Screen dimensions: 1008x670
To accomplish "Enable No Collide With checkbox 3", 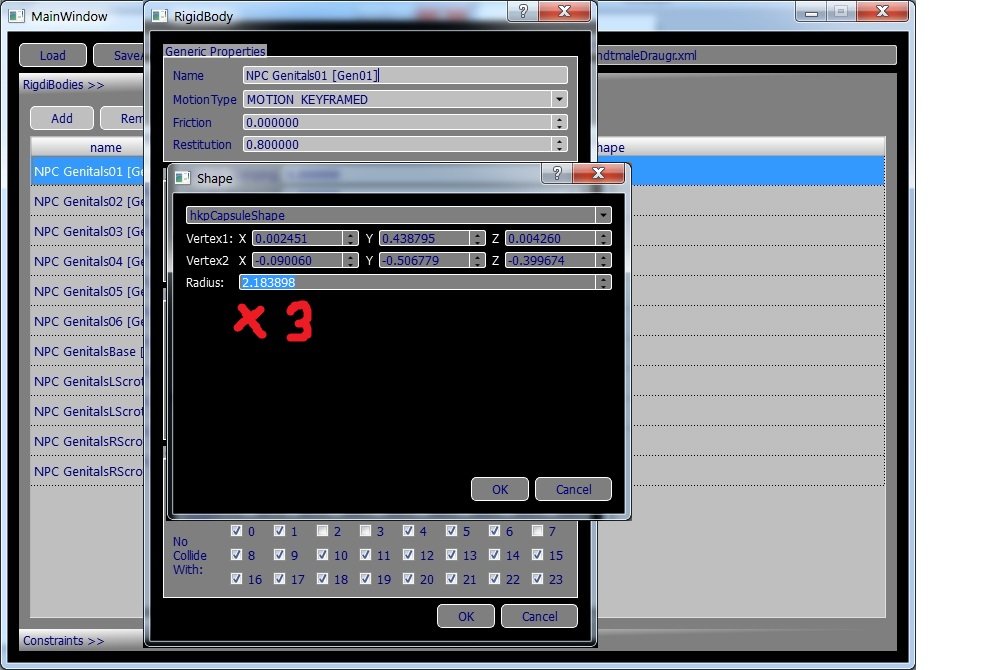I will point(365,530).
